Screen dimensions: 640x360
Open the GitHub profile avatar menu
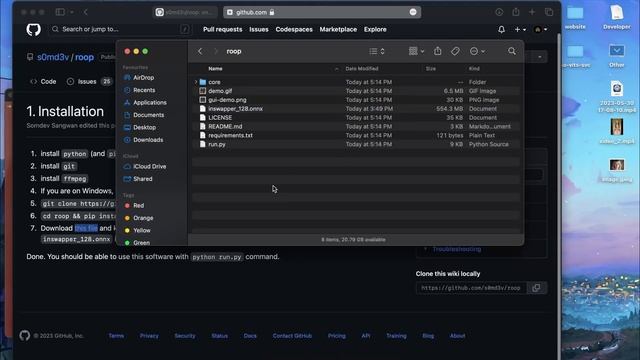pos(540,29)
